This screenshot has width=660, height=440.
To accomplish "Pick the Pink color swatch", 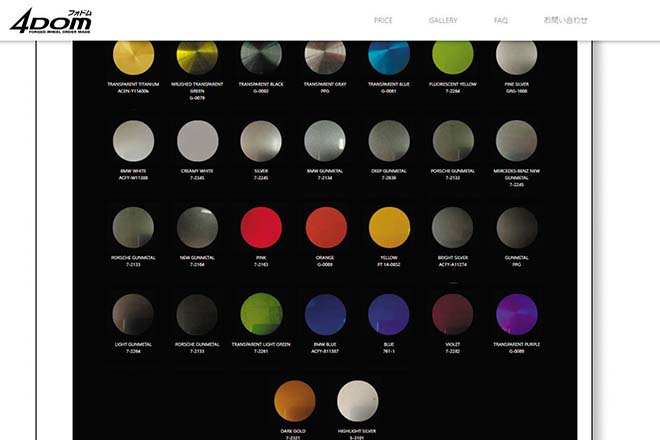I will point(261,228).
